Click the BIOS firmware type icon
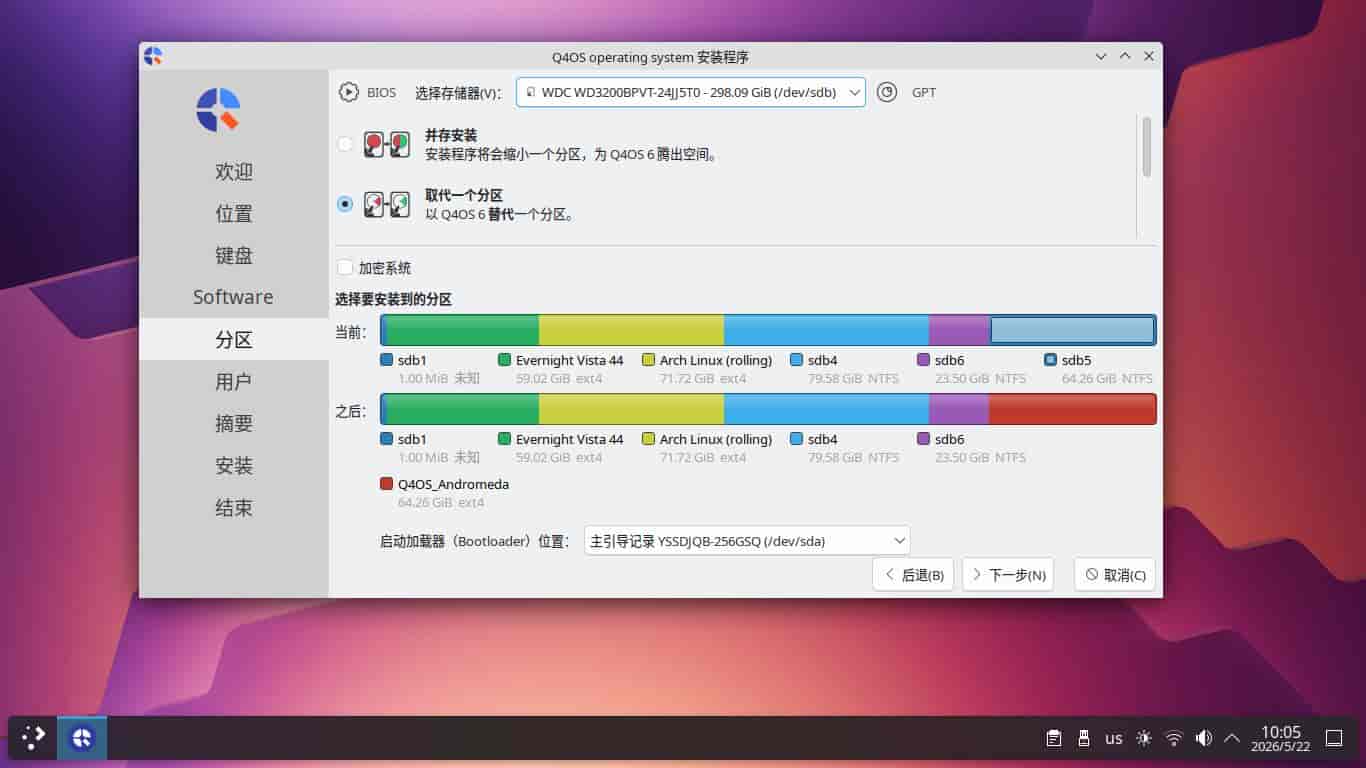Image resolution: width=1366 pixels, height=768 pixels. pyautogui.click(x=348, y=92)
